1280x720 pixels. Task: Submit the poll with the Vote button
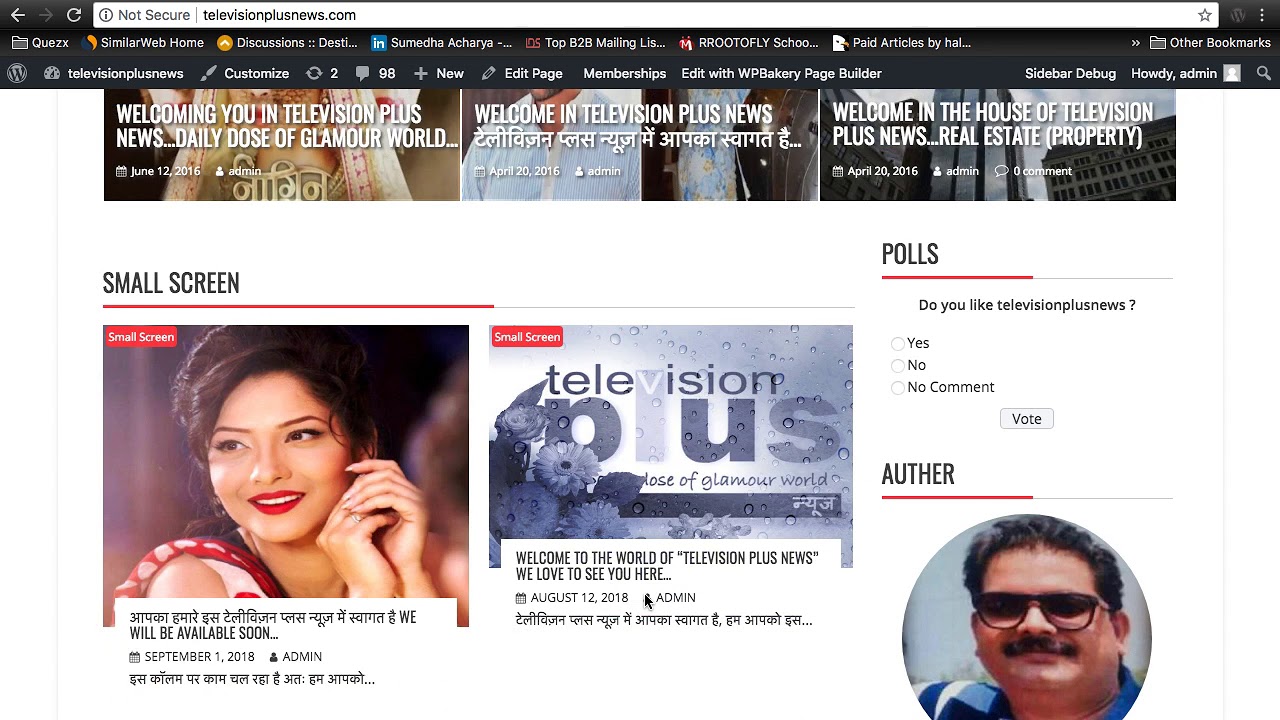[x=1027, y=419]
